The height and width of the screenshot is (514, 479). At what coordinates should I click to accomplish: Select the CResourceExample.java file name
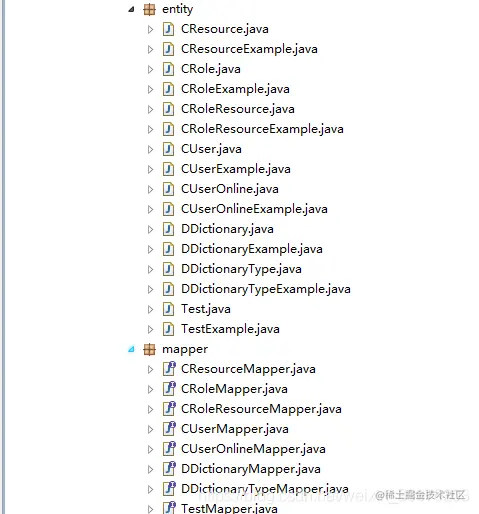249,49
